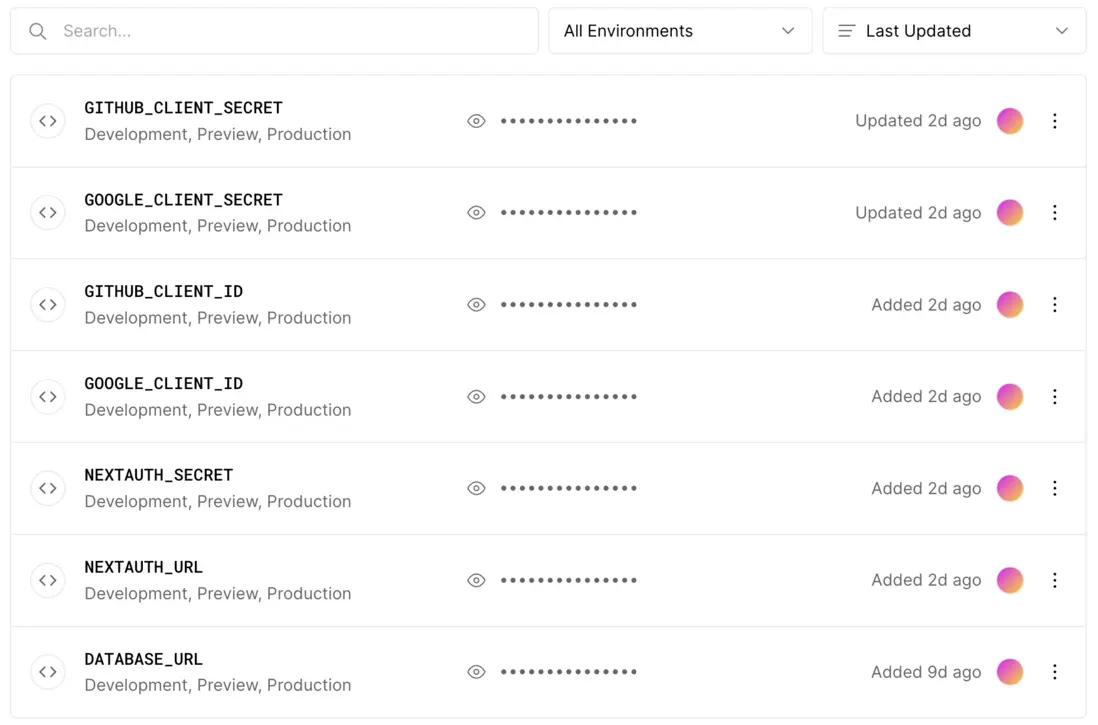Viewport: 1098px width, 725px height.
Task: Click the code icon beside GOOGLE_CLIENT_ID
Action: tap(48, 397)
